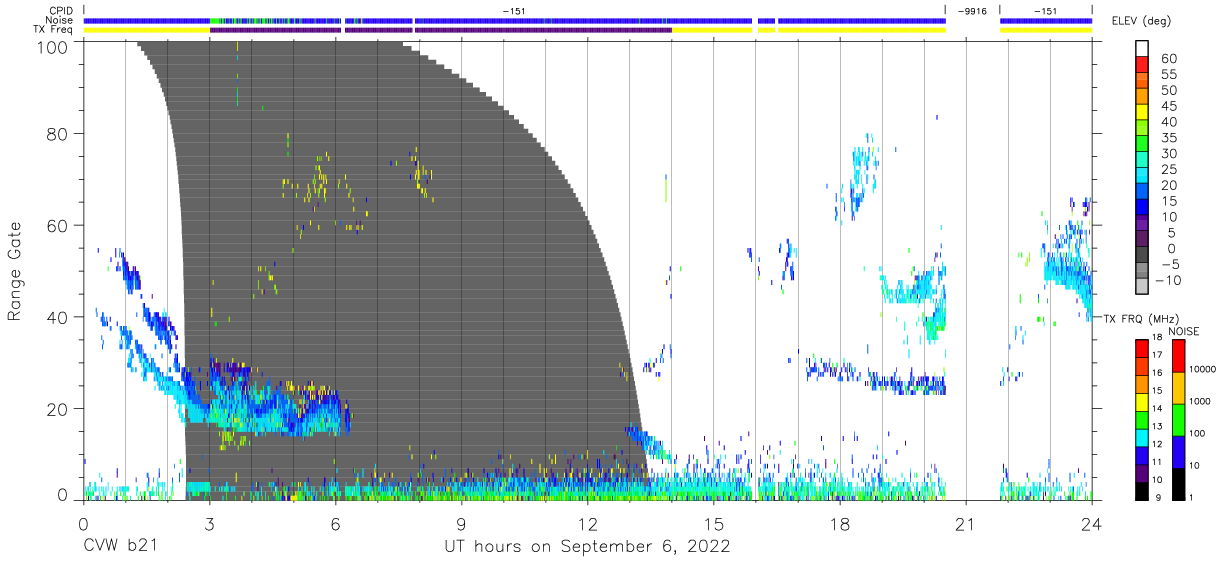Screen dimensions: 1228x567
Task: Pick the red segment of TX FRQ color bar
Action: tap(1142, 349)
